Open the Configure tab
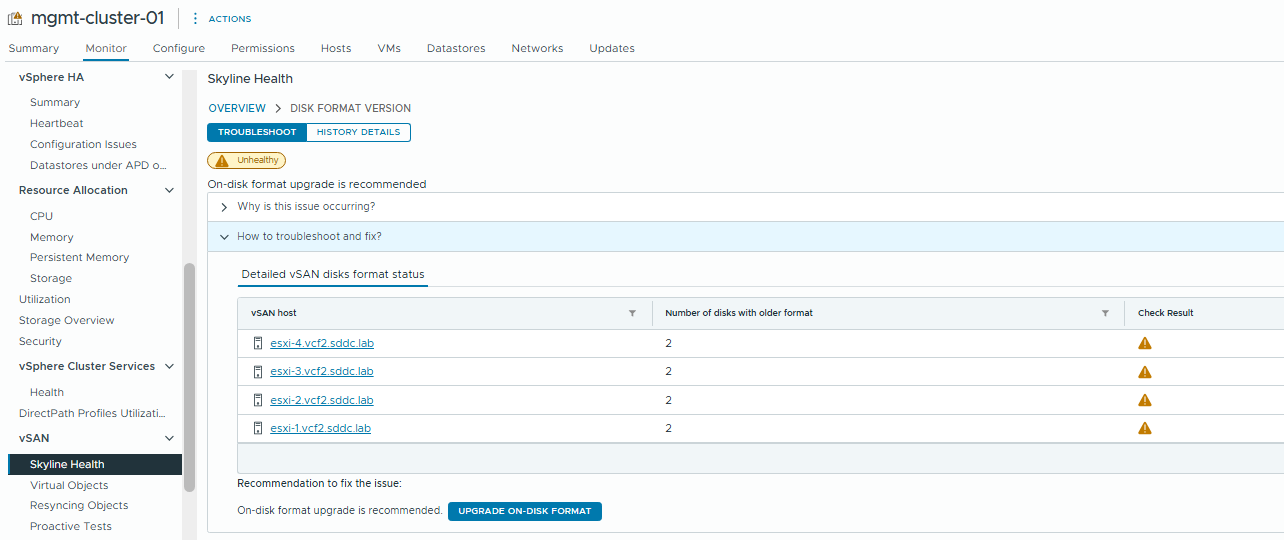This screenshot has height=540, width=1284. pyautogui.click(x=179, y=48)
